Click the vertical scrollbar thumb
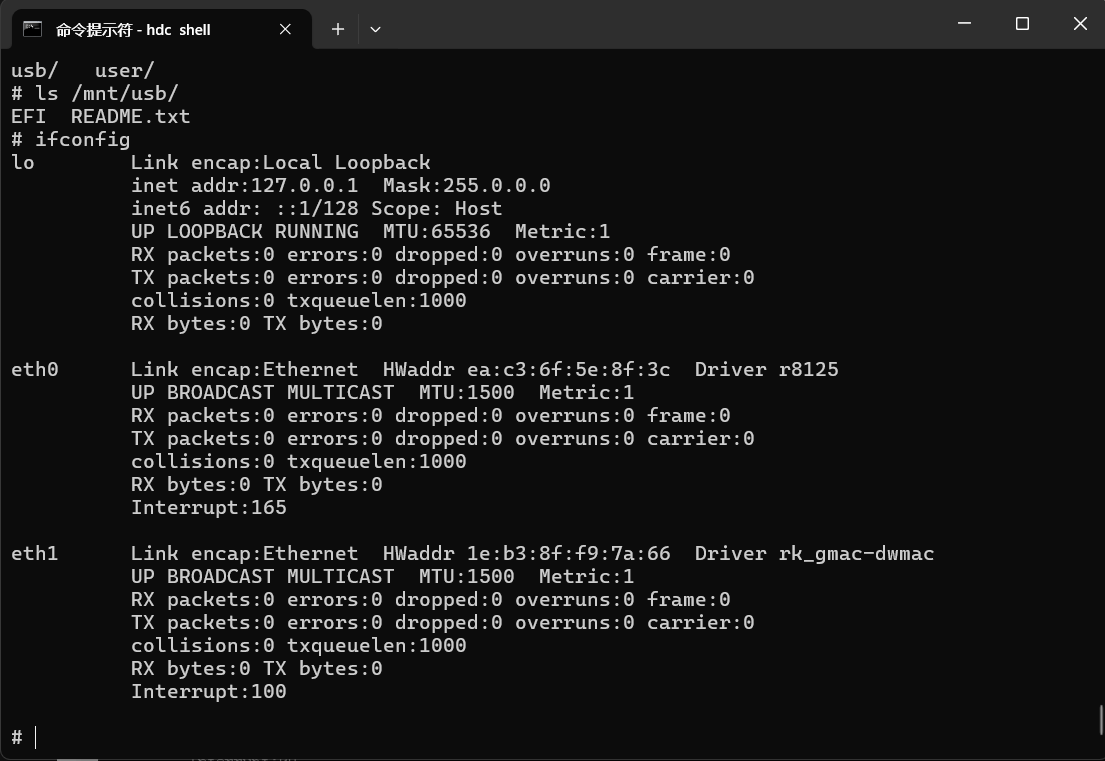Viewport: 1105px width, 761px height. 1100,720
